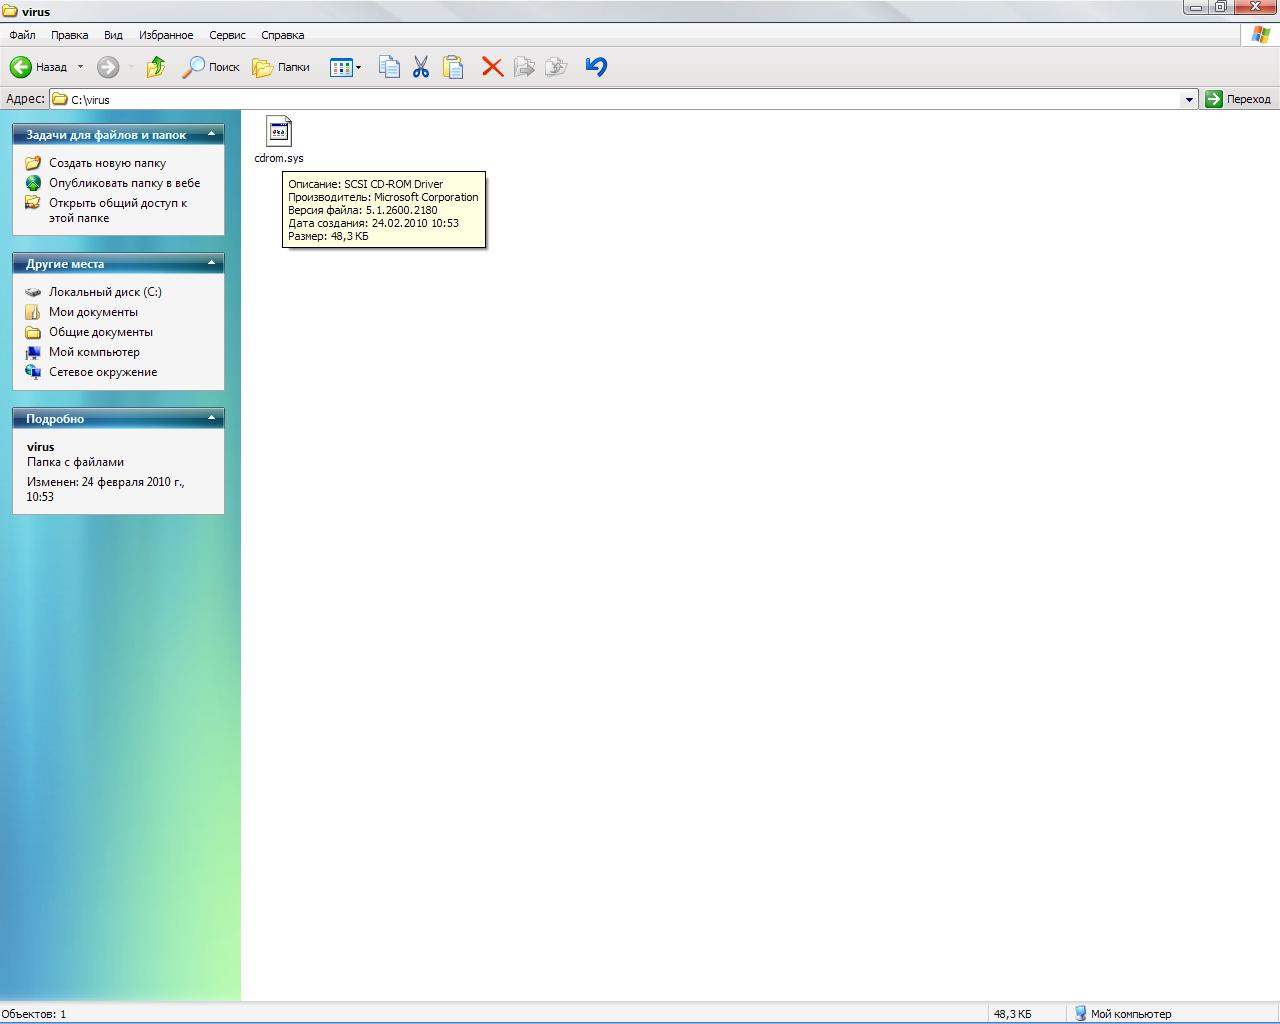Click the globe icon beside Опубликовать папку
The width and height of the screenshot is (1280, 1024).
pyautogui.click(x=33, y=183)
